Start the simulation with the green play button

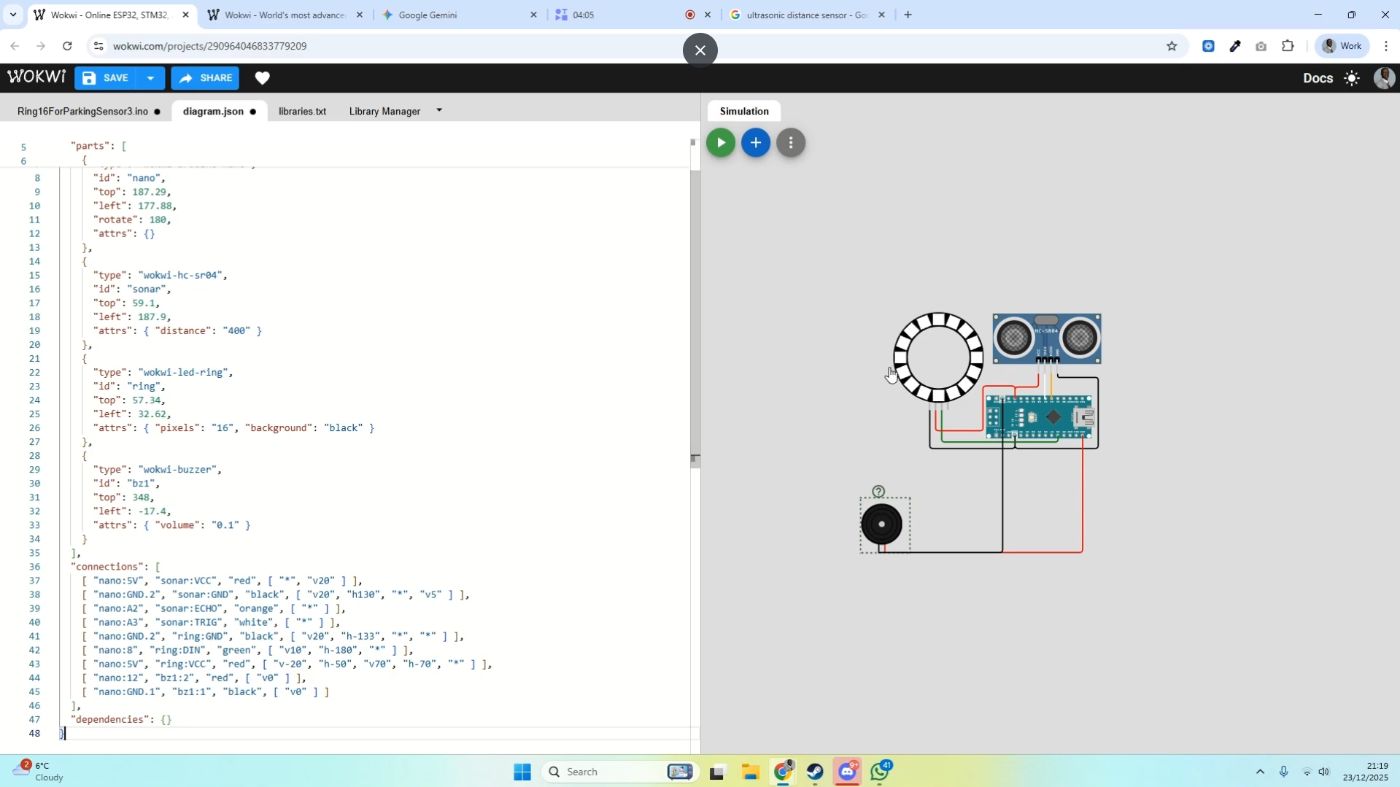click(720, 143)
